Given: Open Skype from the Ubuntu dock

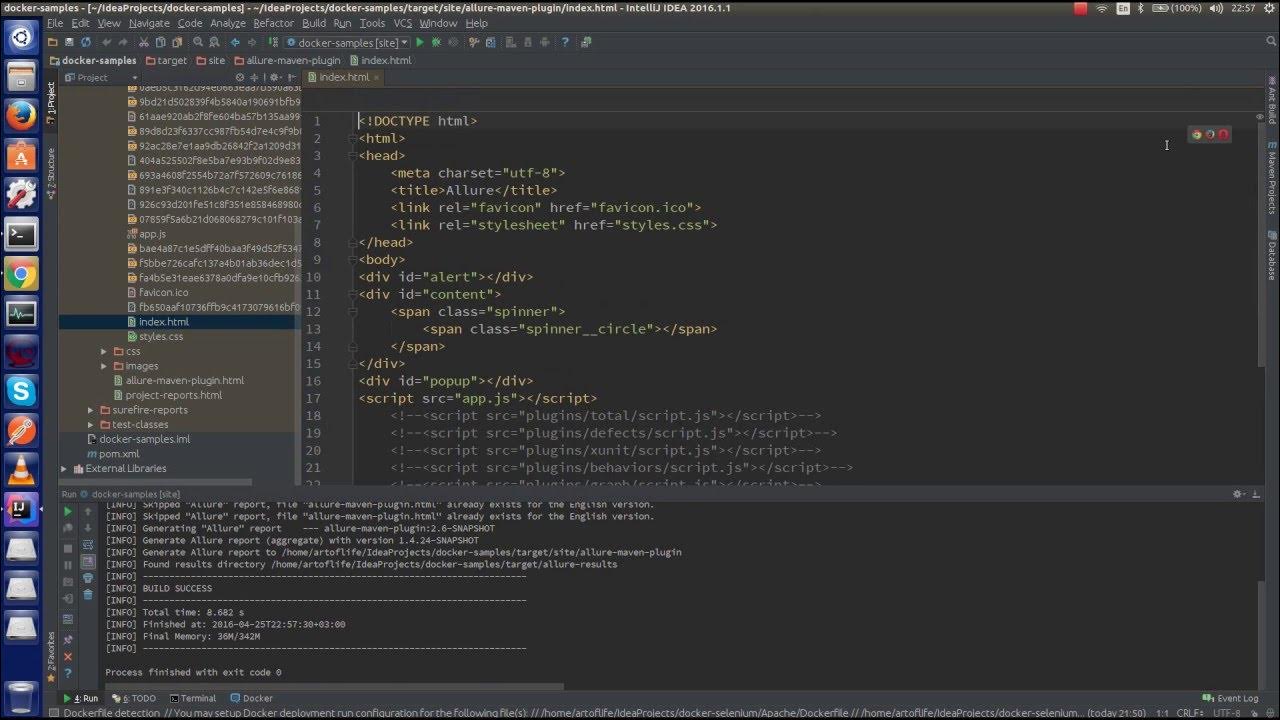Looking at the screenshot, I should [x=21, y=391].
